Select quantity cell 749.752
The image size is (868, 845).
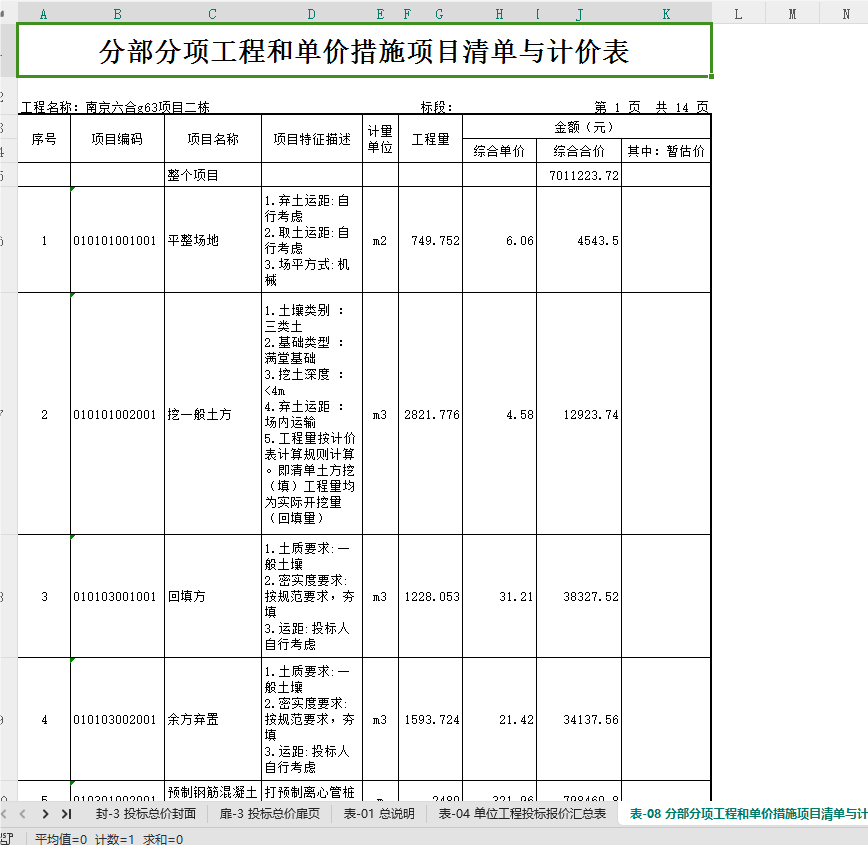[431, 240]
